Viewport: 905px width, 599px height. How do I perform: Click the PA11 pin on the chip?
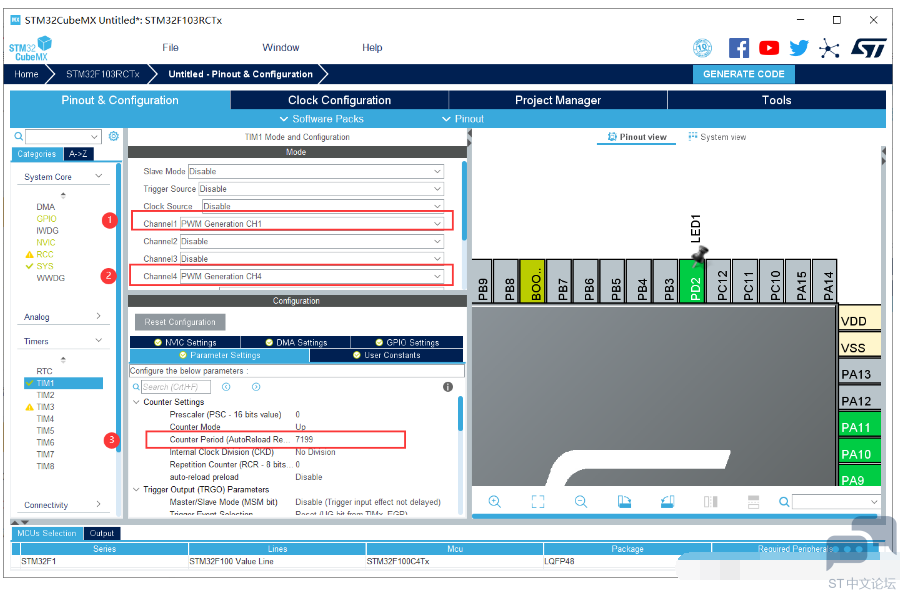(859, 427)
